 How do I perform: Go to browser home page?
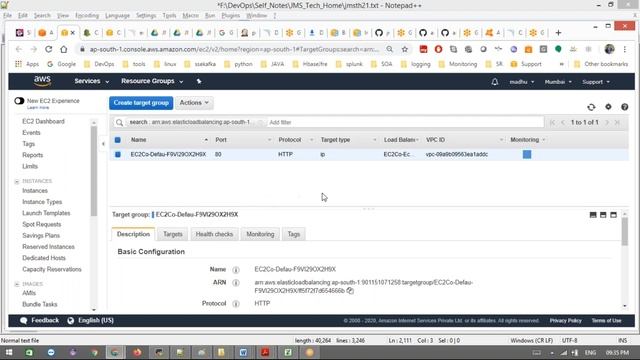pyautogui.click(x=64, y=49)
